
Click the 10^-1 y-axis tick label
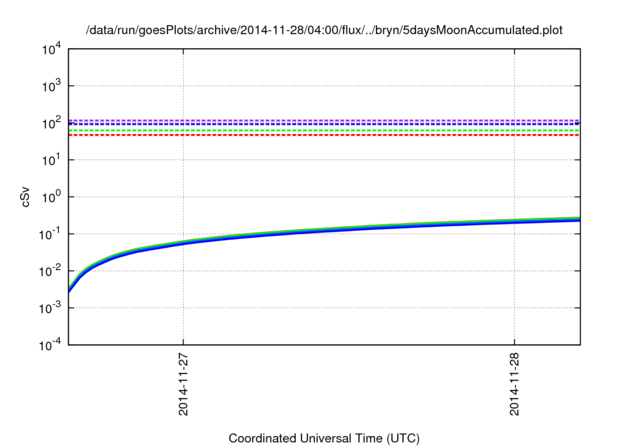click(x=50, y=234)
